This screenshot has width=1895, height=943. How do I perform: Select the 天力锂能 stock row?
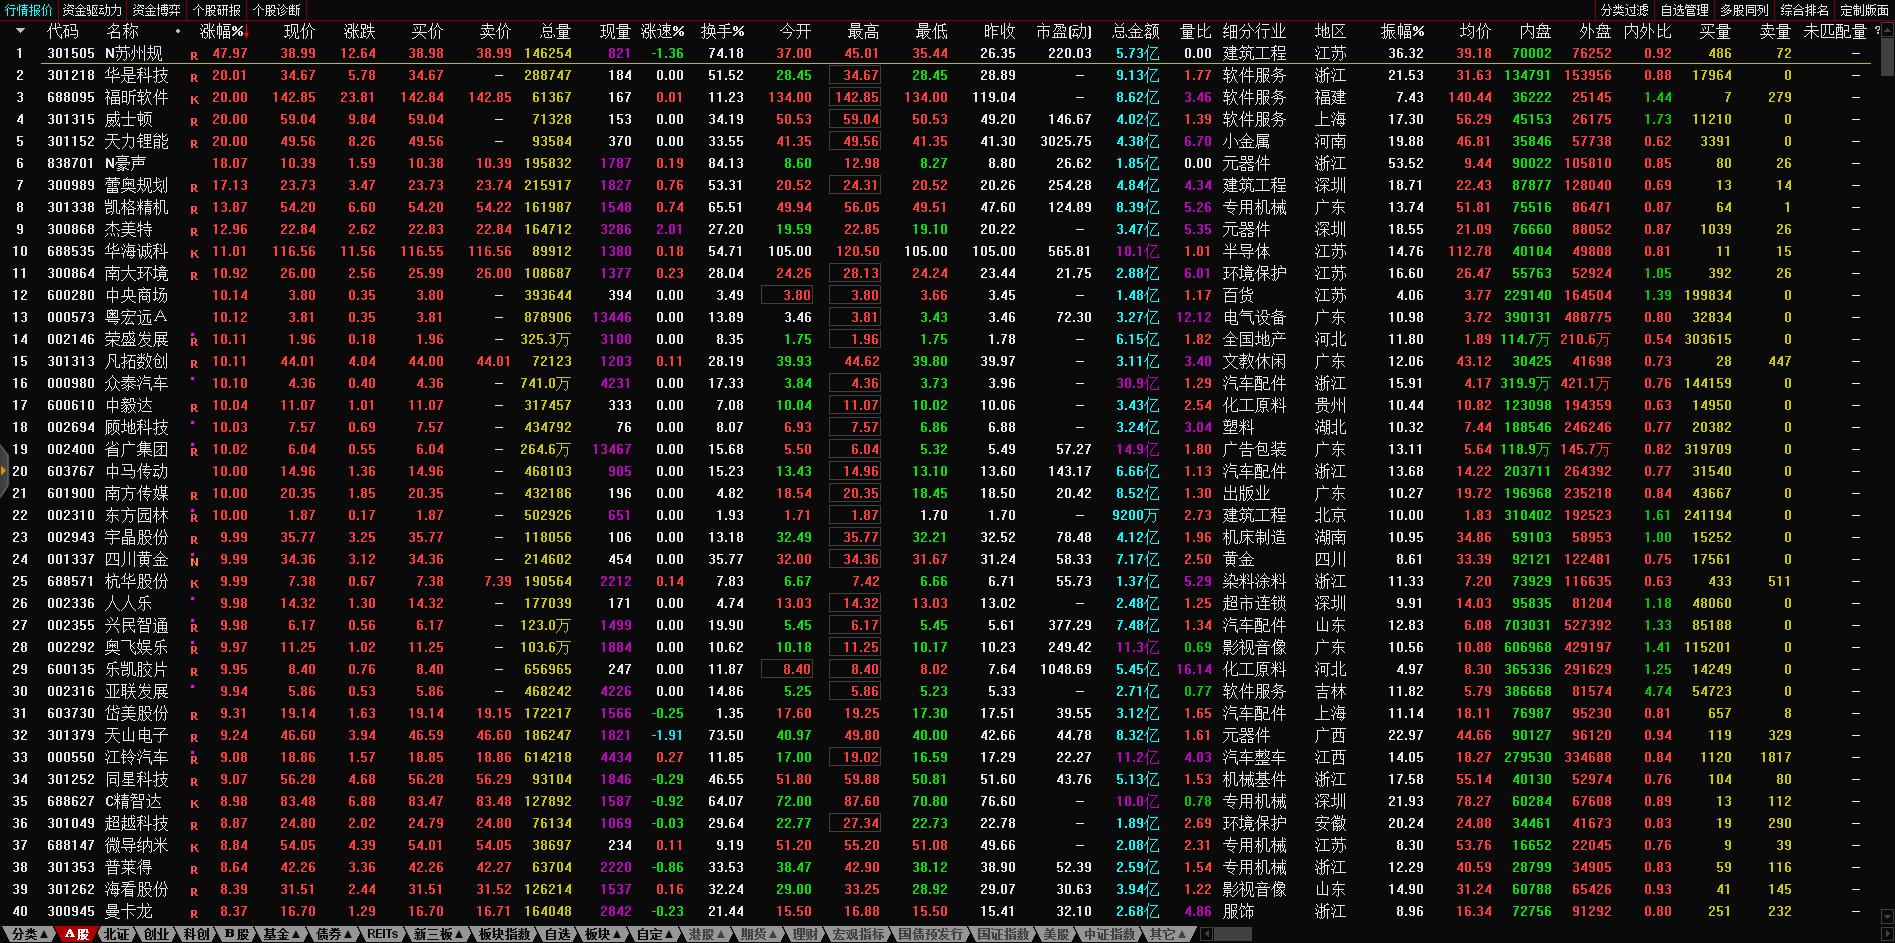point(137,142)
